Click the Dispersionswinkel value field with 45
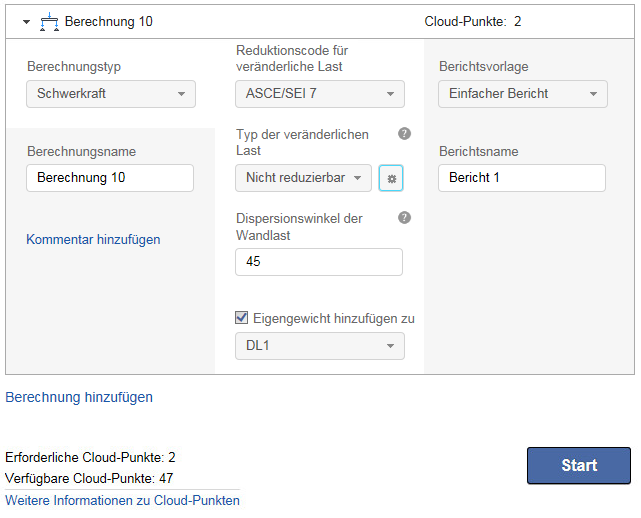 [x=319, y=262]
